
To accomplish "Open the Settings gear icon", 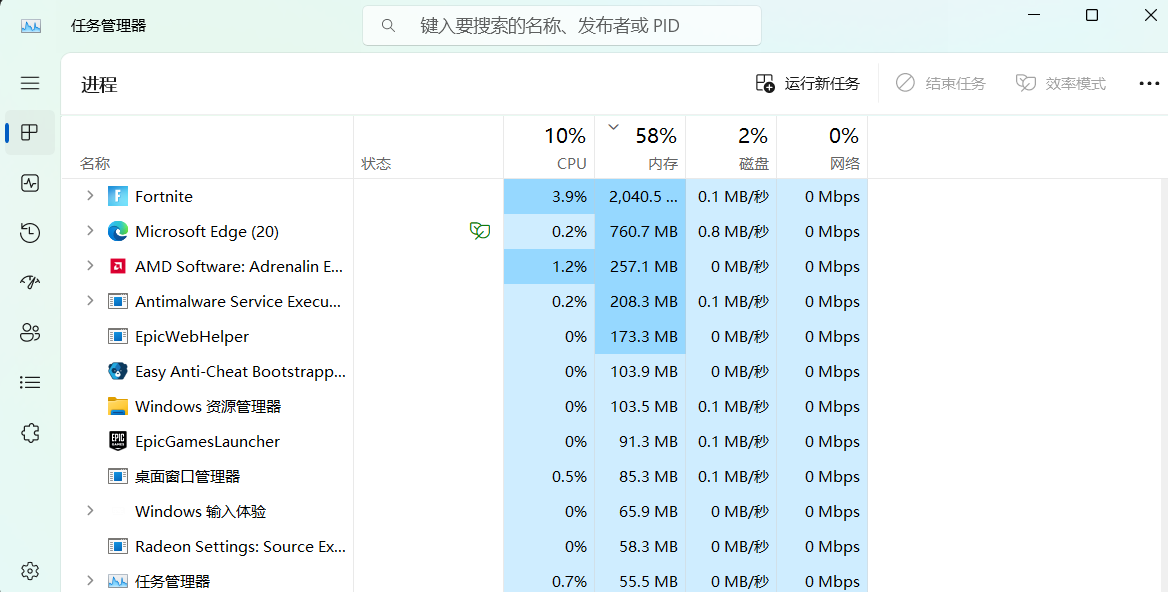I will click(x=30, y=571).
